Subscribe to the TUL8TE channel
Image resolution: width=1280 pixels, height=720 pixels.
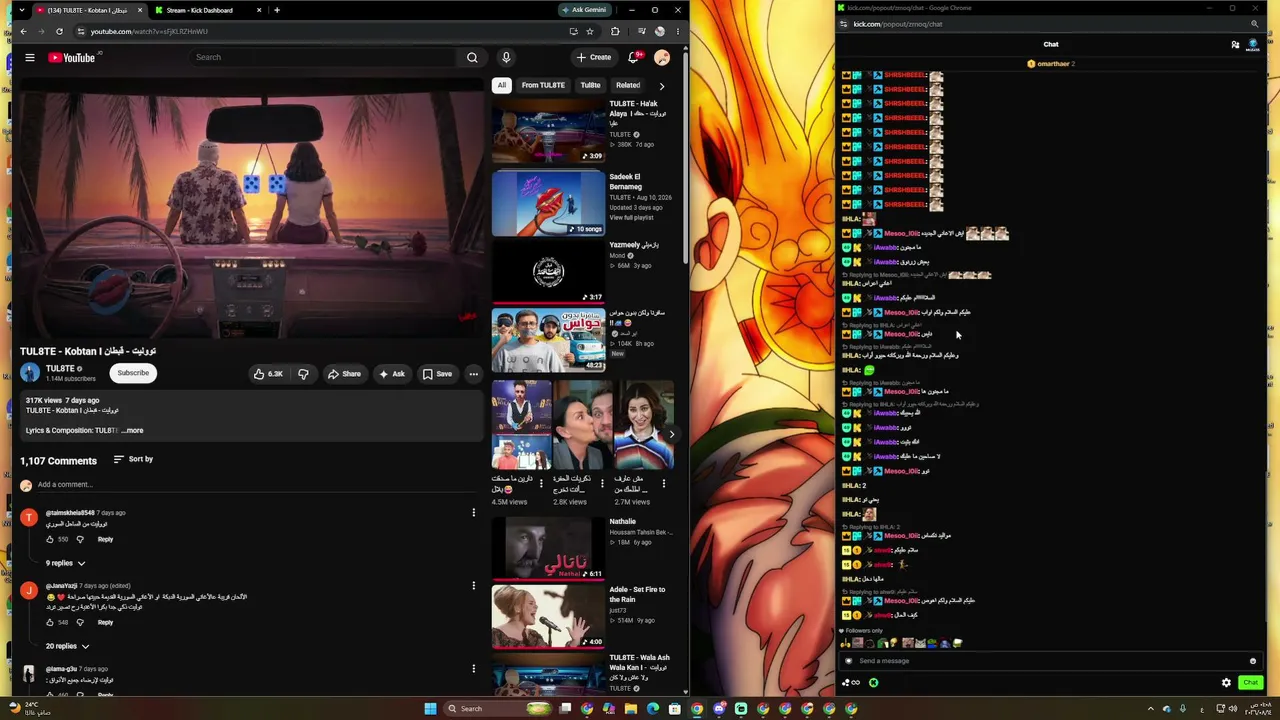tap(133, 373)
